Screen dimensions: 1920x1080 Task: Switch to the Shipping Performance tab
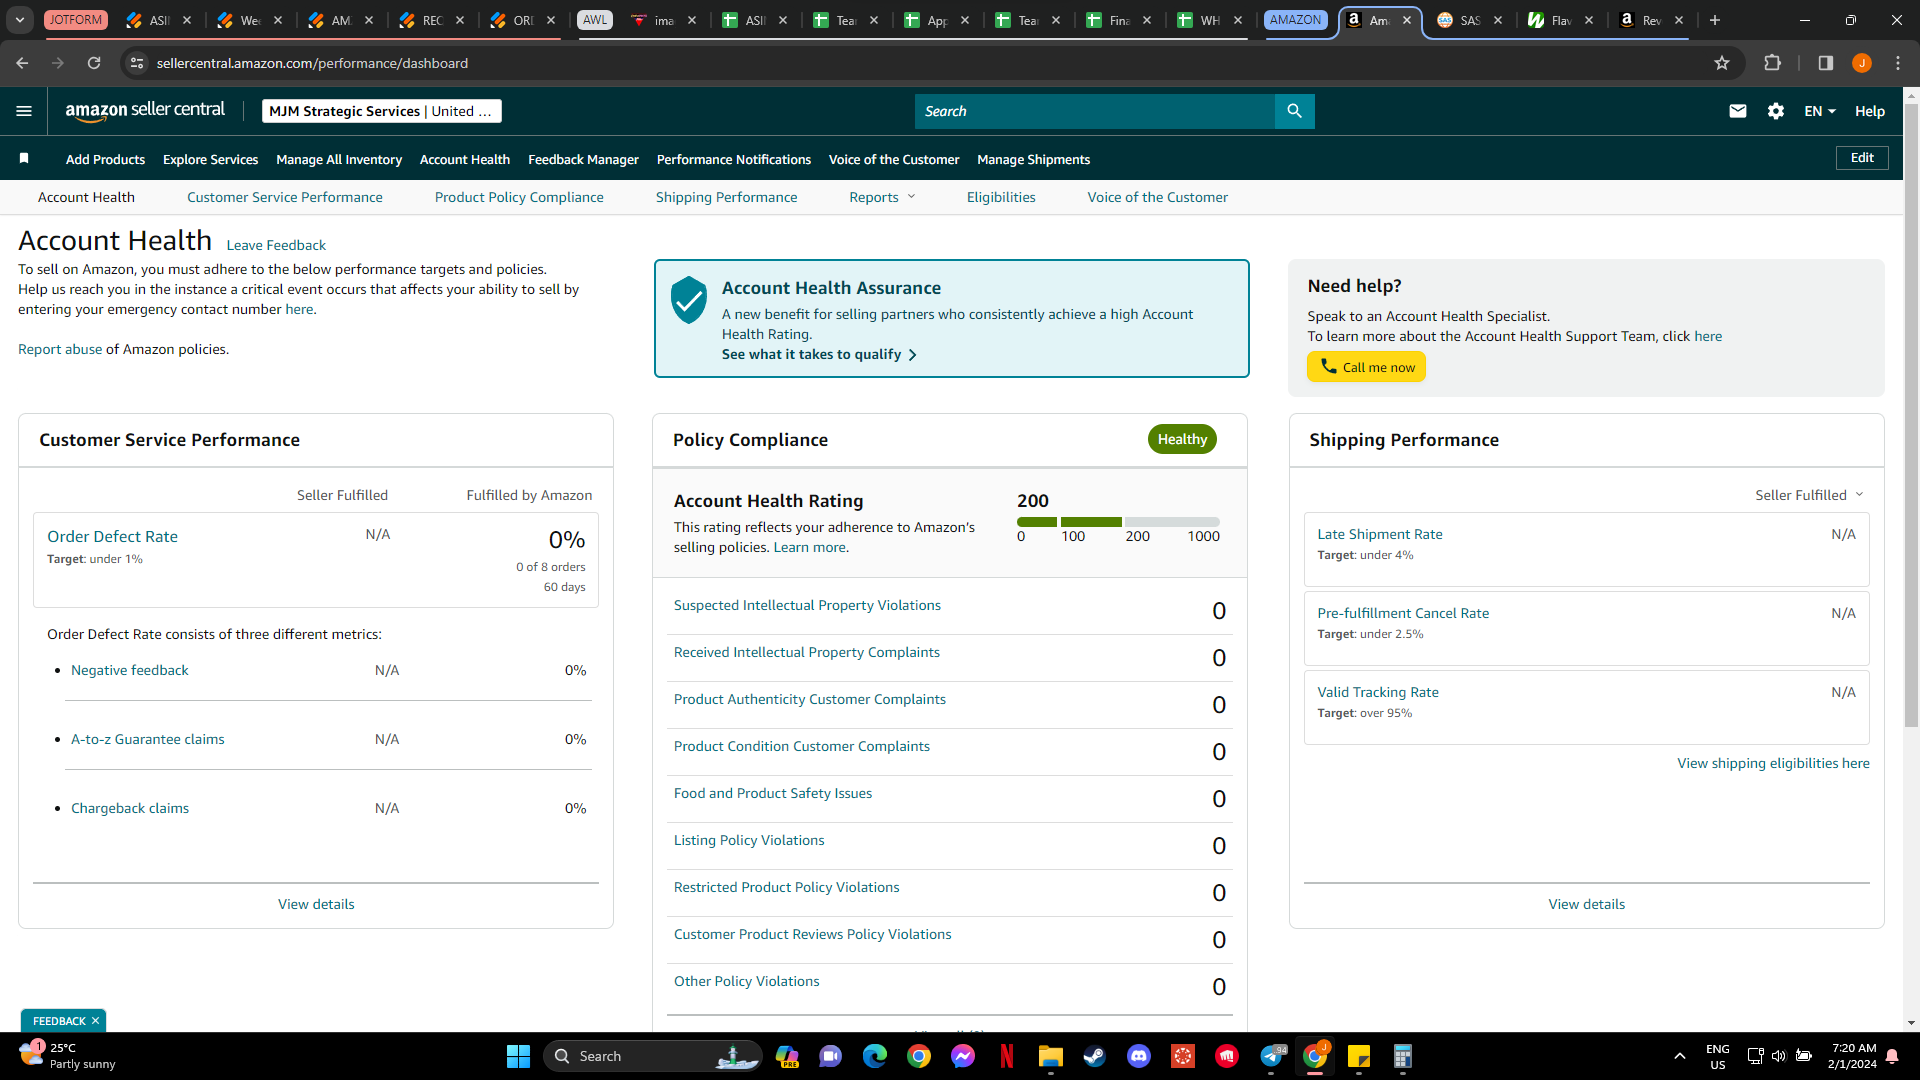727,197
